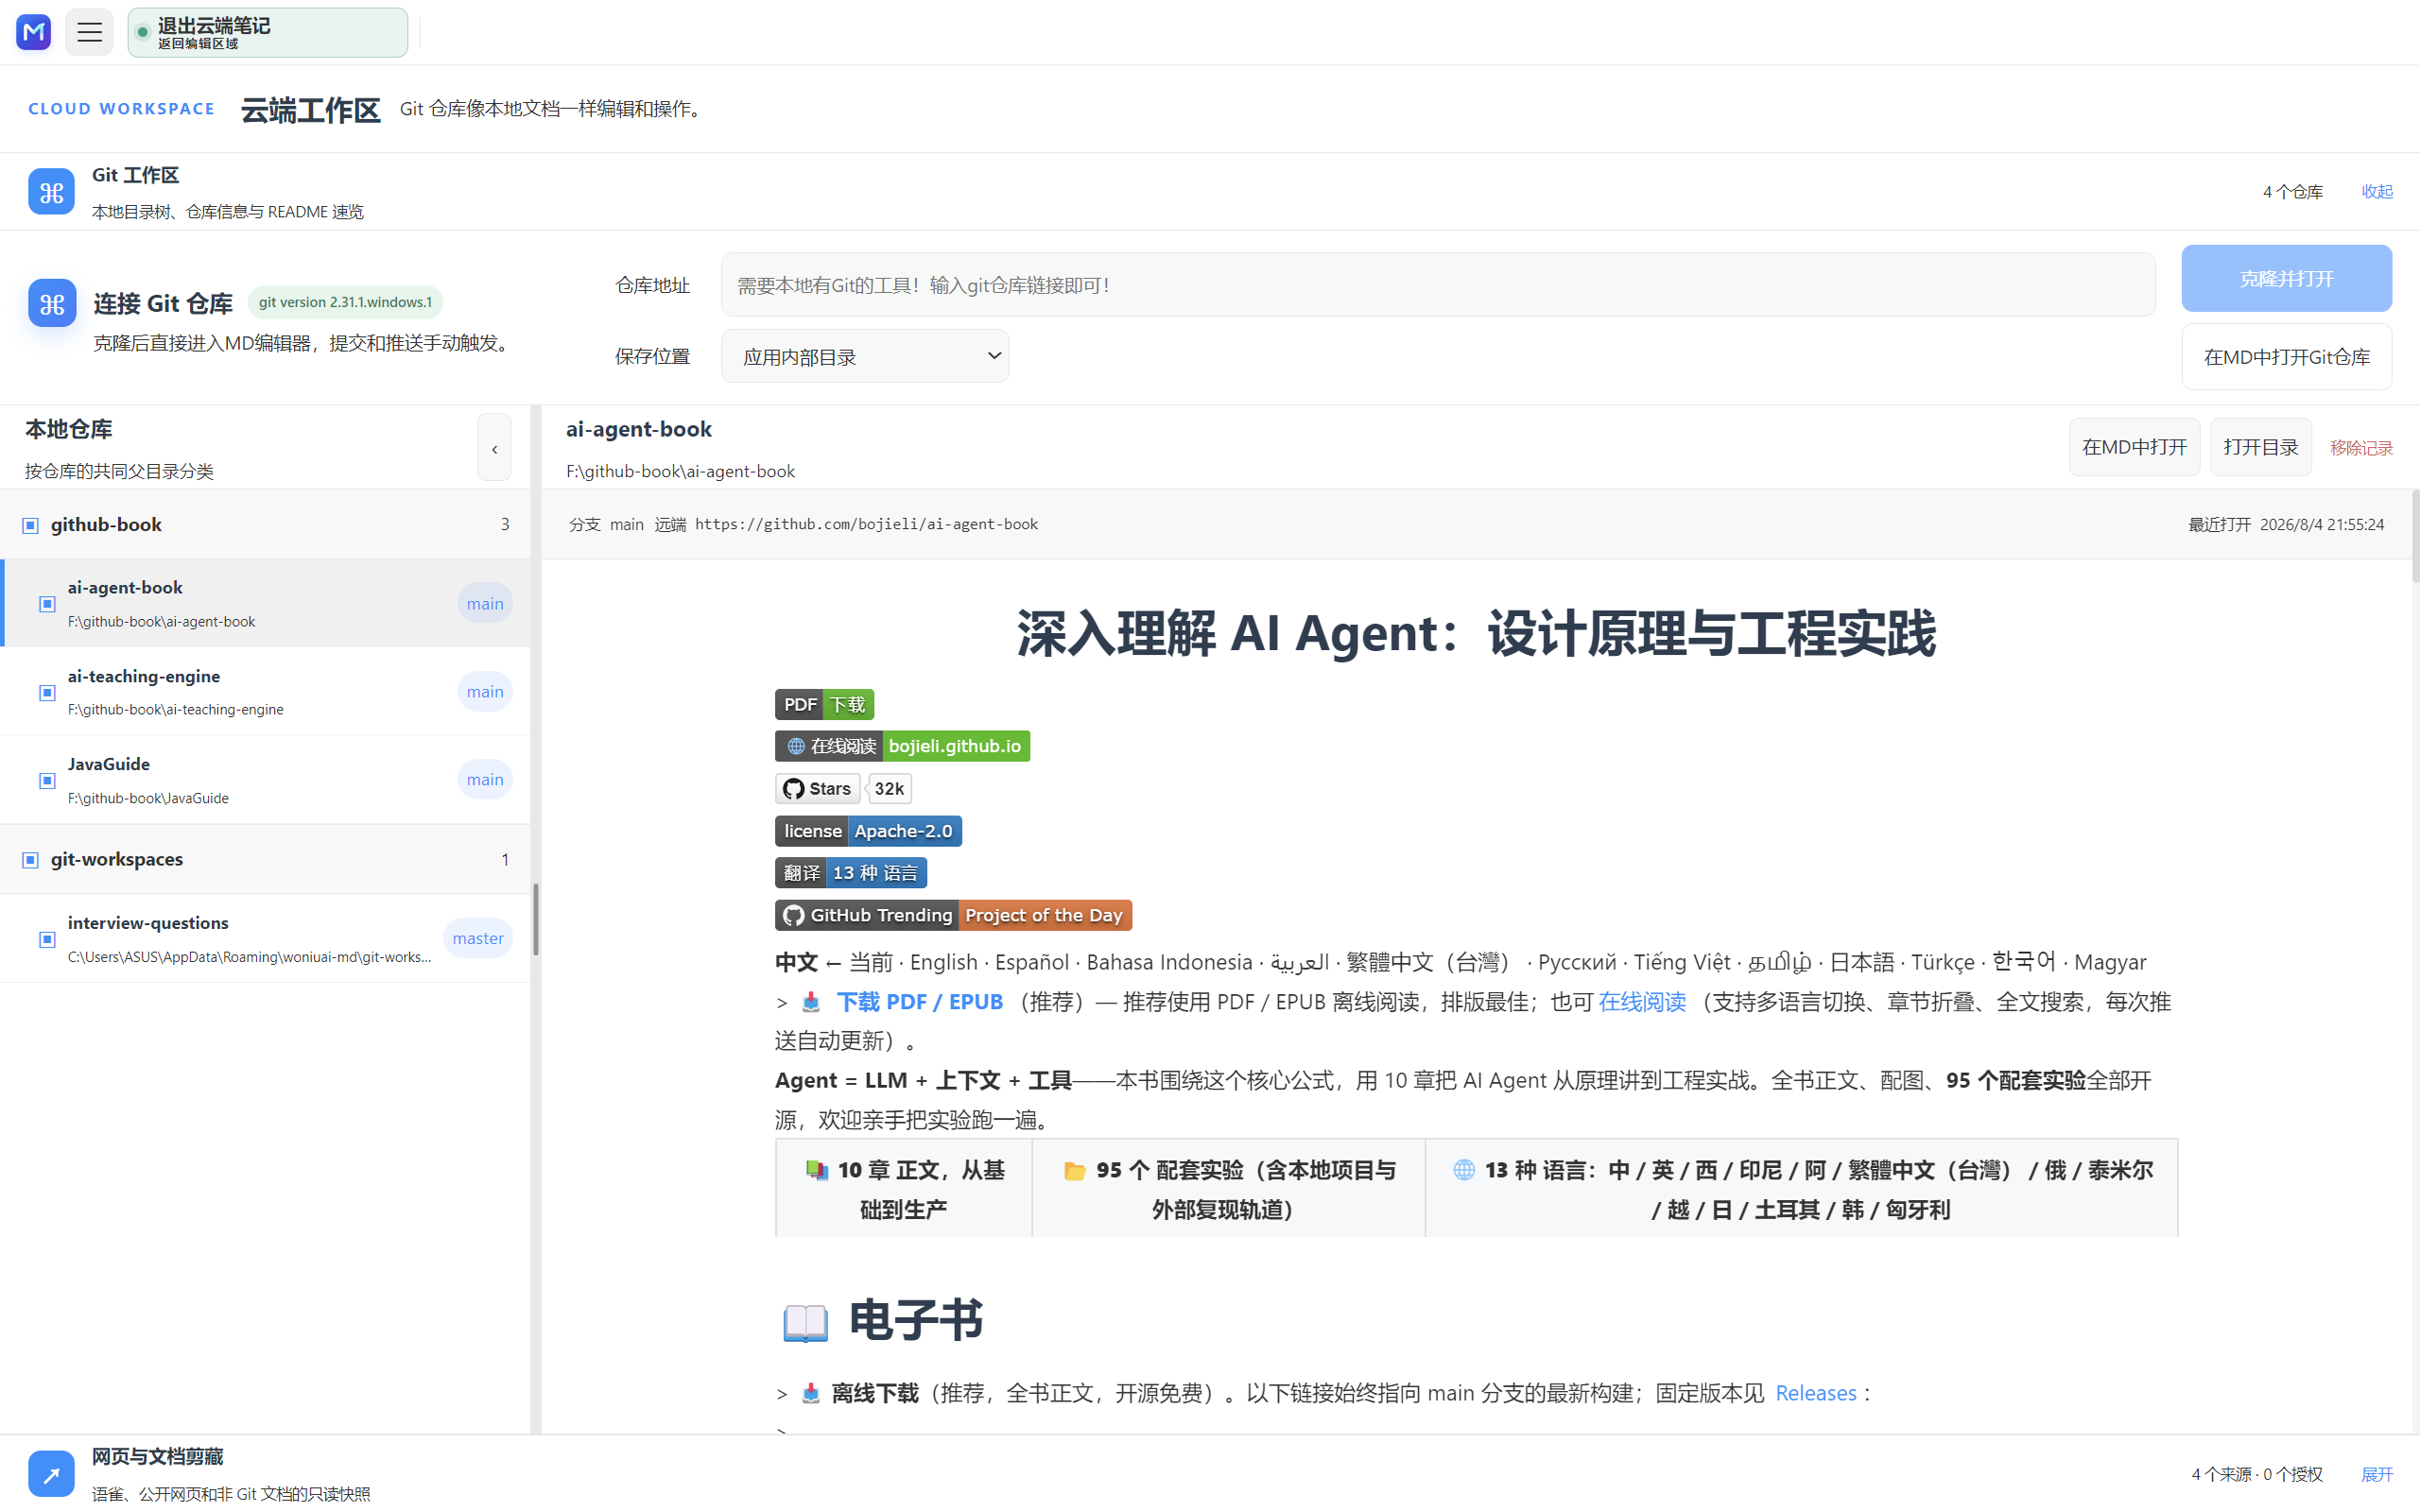The width and height of the screenshot is (2420, 1512).
Task: Click the 连接 Git 仓库 command icon
Action: click(x=52, y=303)
